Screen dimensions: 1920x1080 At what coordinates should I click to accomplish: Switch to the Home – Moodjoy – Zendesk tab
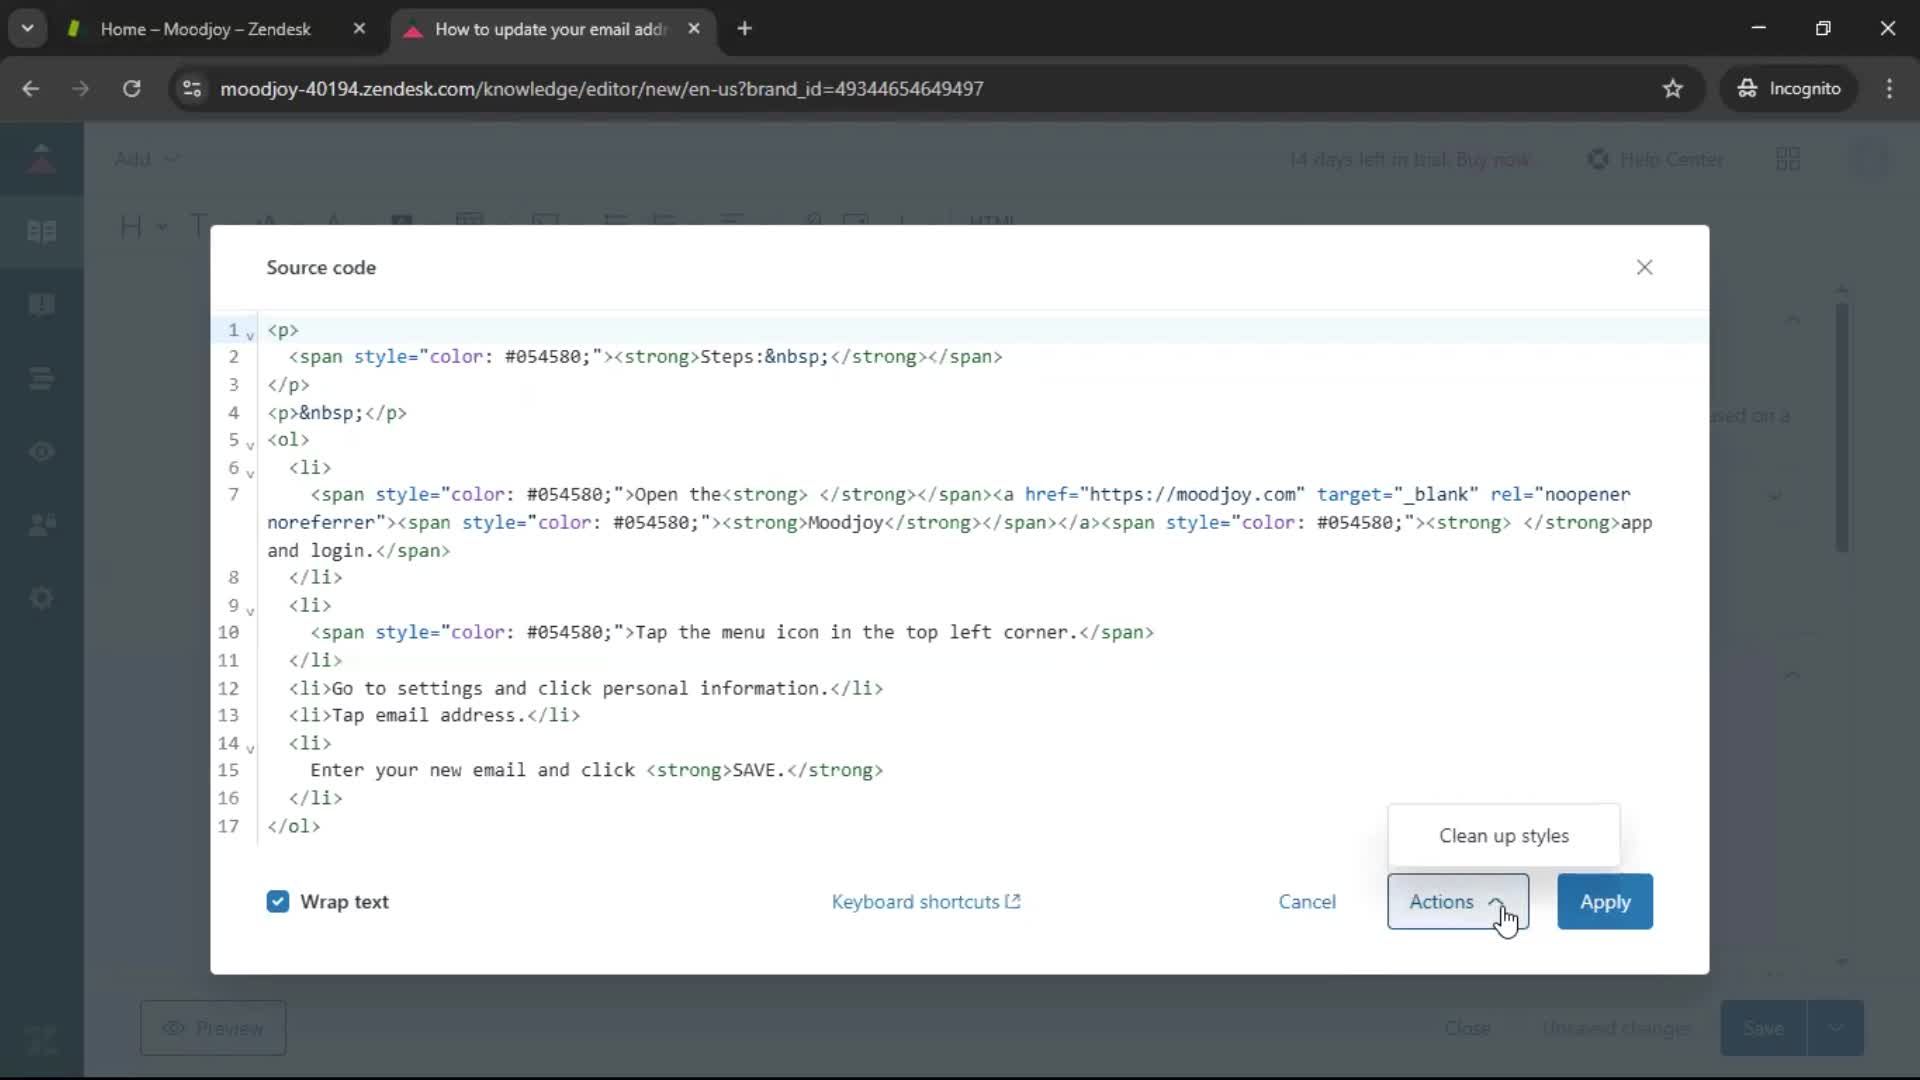pyautogui.click(x=206, y=29)
